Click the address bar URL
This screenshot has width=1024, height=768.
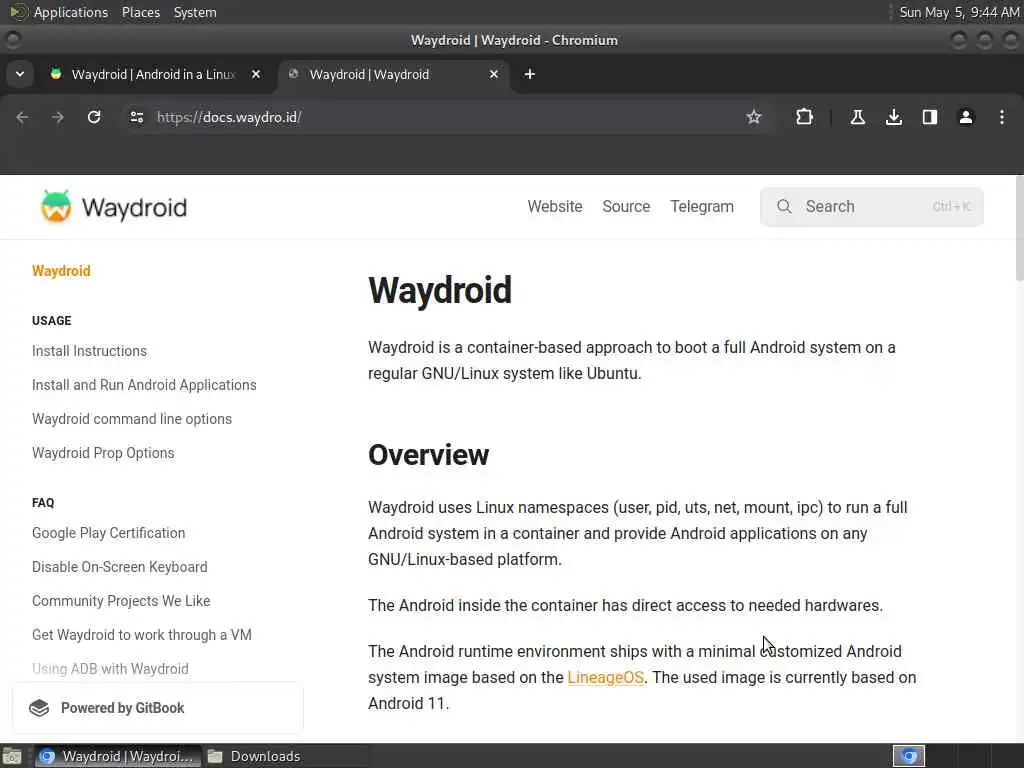(x=229, y=118)
